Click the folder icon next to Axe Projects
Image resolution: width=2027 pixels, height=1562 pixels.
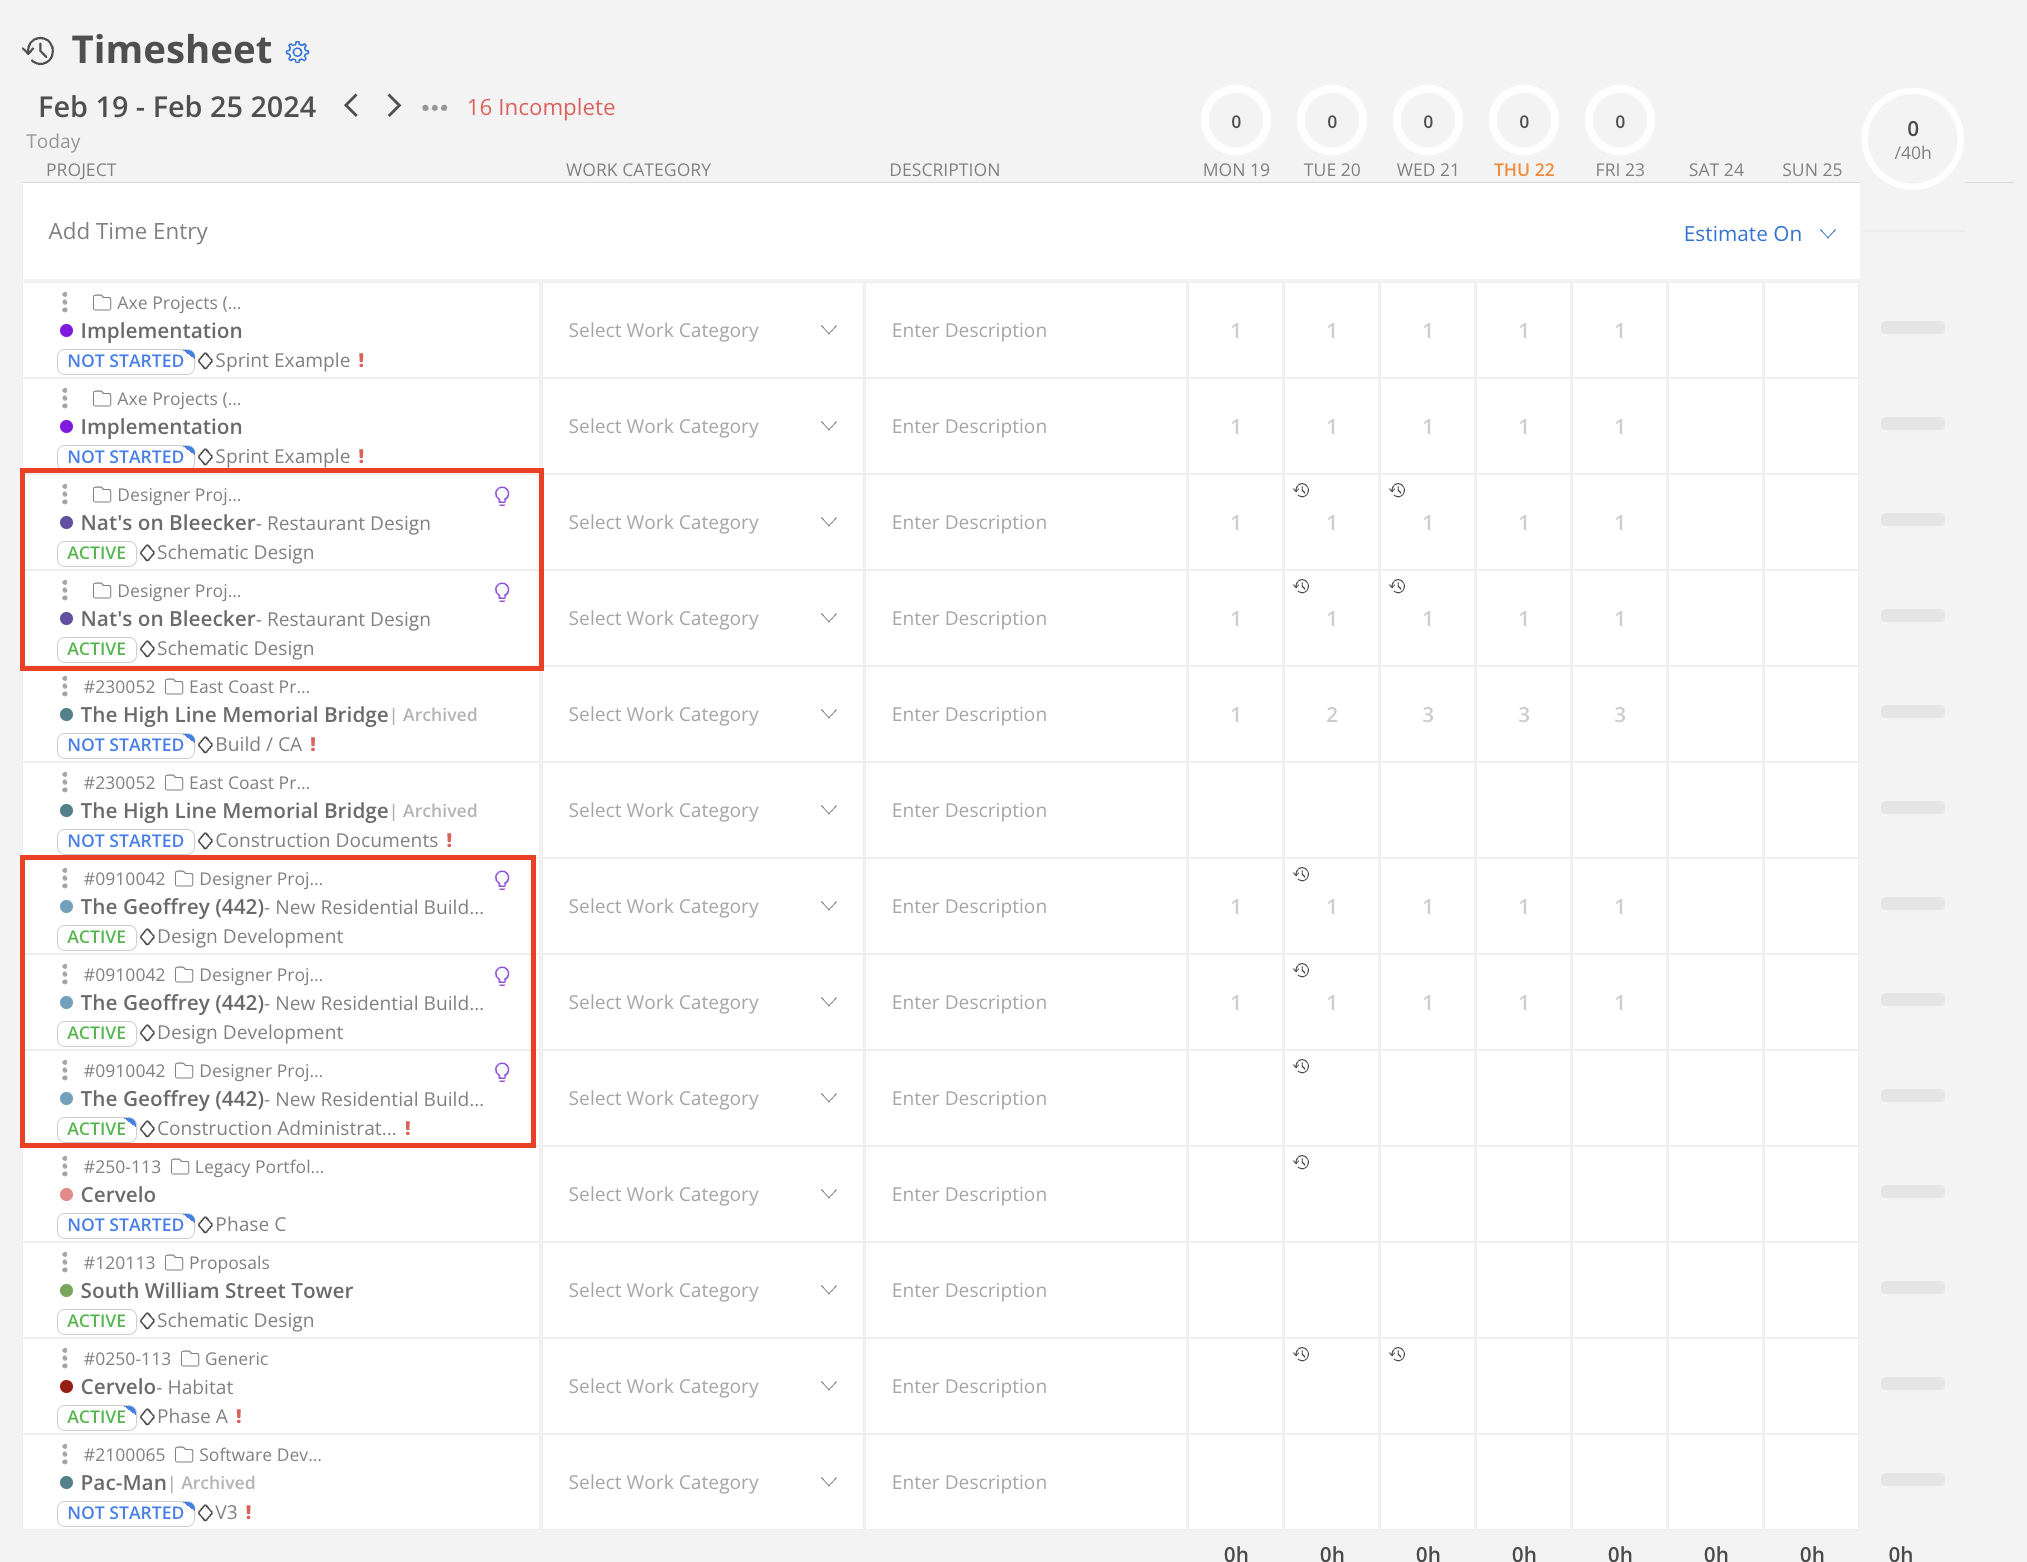click(x=101, y=302)
